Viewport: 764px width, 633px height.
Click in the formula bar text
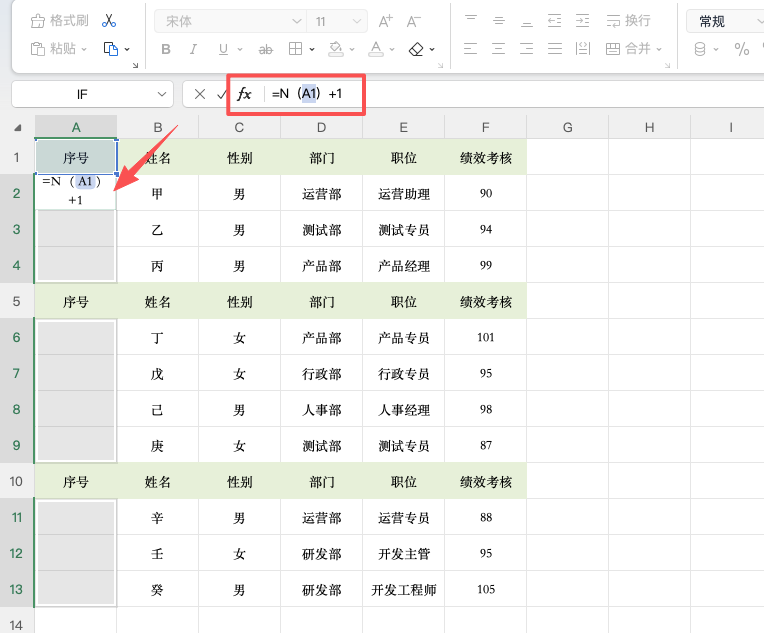(307, 94)
